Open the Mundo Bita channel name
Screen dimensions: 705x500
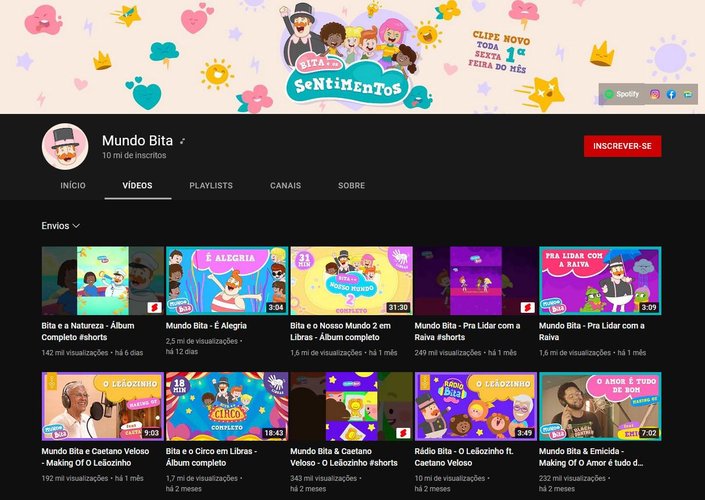137,141
